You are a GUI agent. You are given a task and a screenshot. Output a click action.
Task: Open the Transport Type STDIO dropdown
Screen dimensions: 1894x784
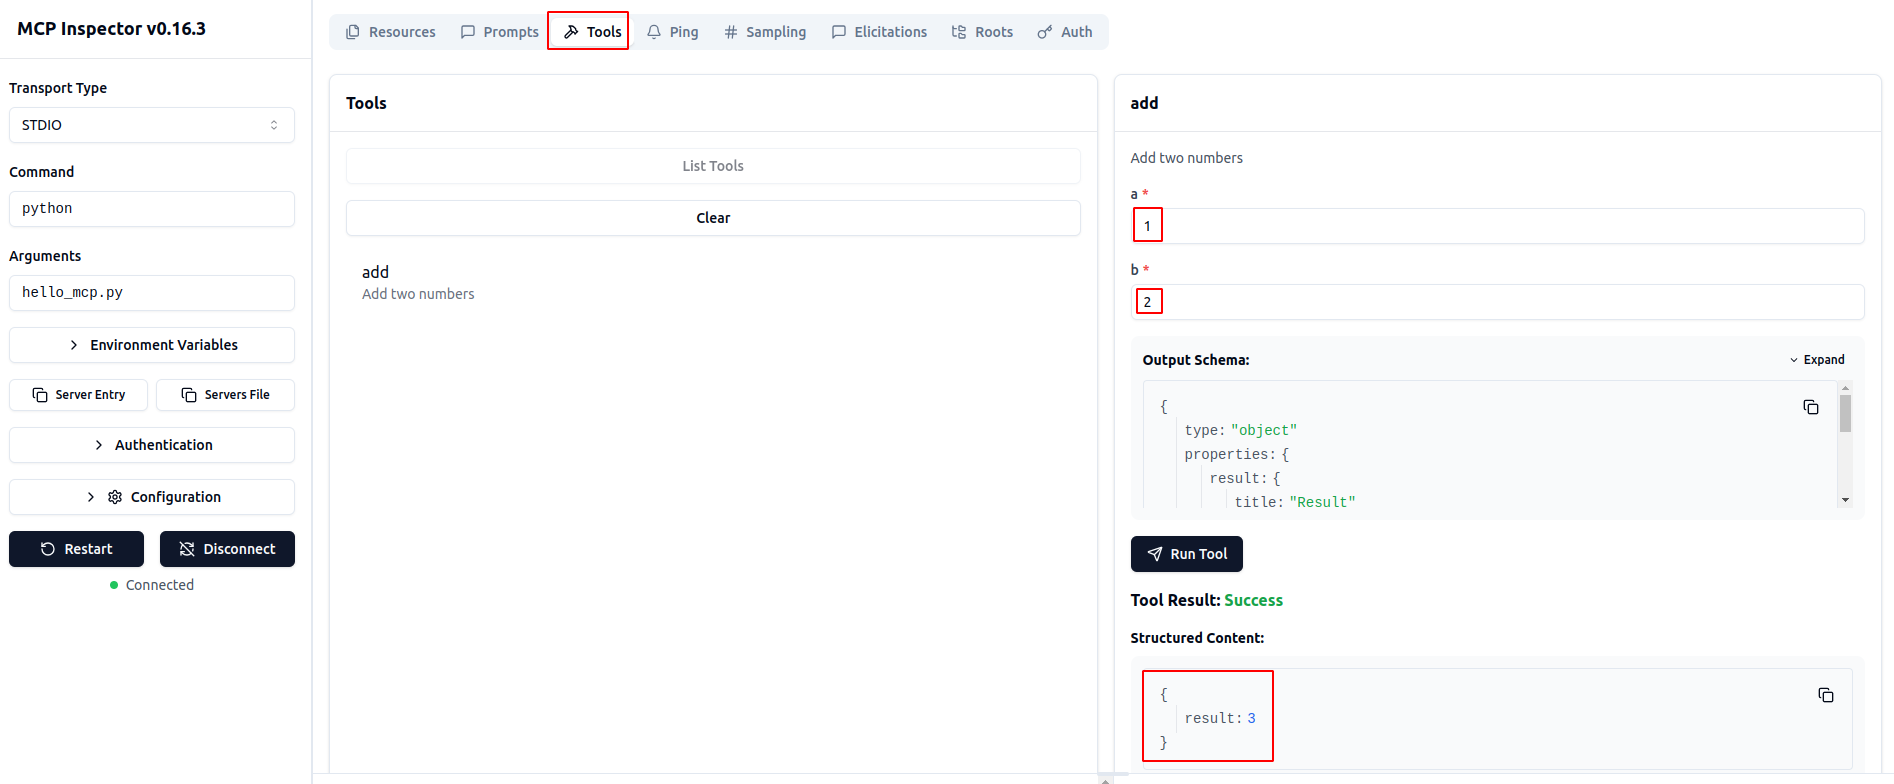coord(152,125)
